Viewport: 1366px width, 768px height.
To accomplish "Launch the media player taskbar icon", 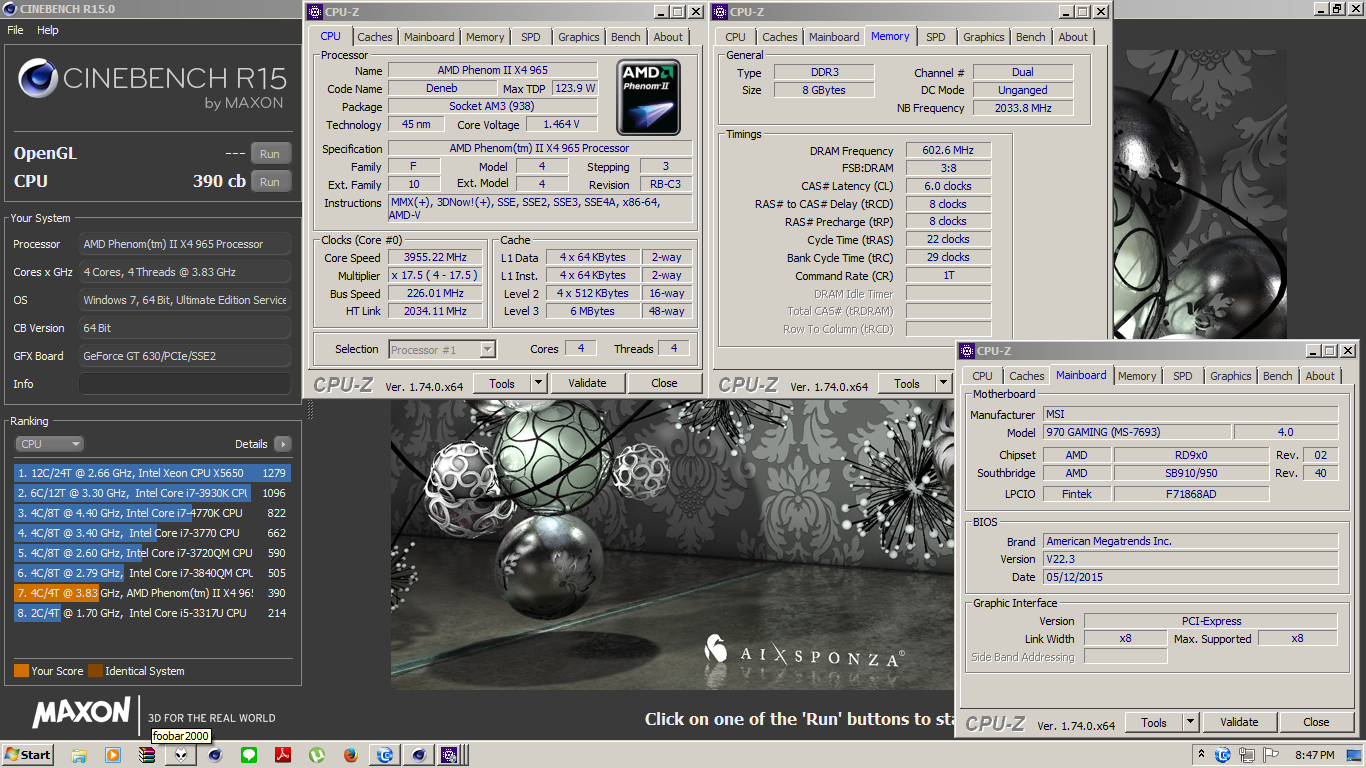I will [113, 755].
